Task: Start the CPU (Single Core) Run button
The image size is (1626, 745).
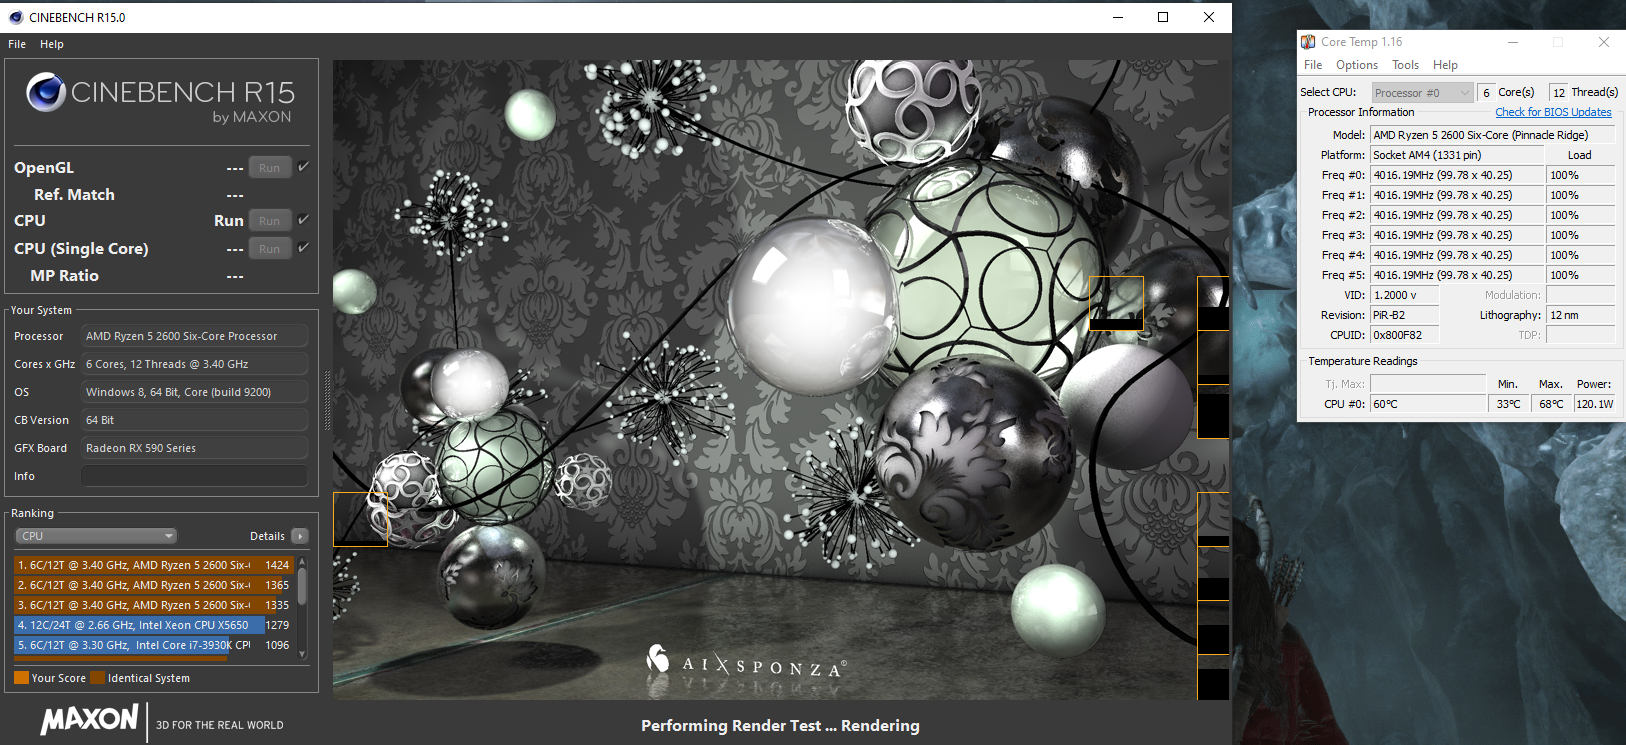Action: pyautogui.click(x=270, y=248)
